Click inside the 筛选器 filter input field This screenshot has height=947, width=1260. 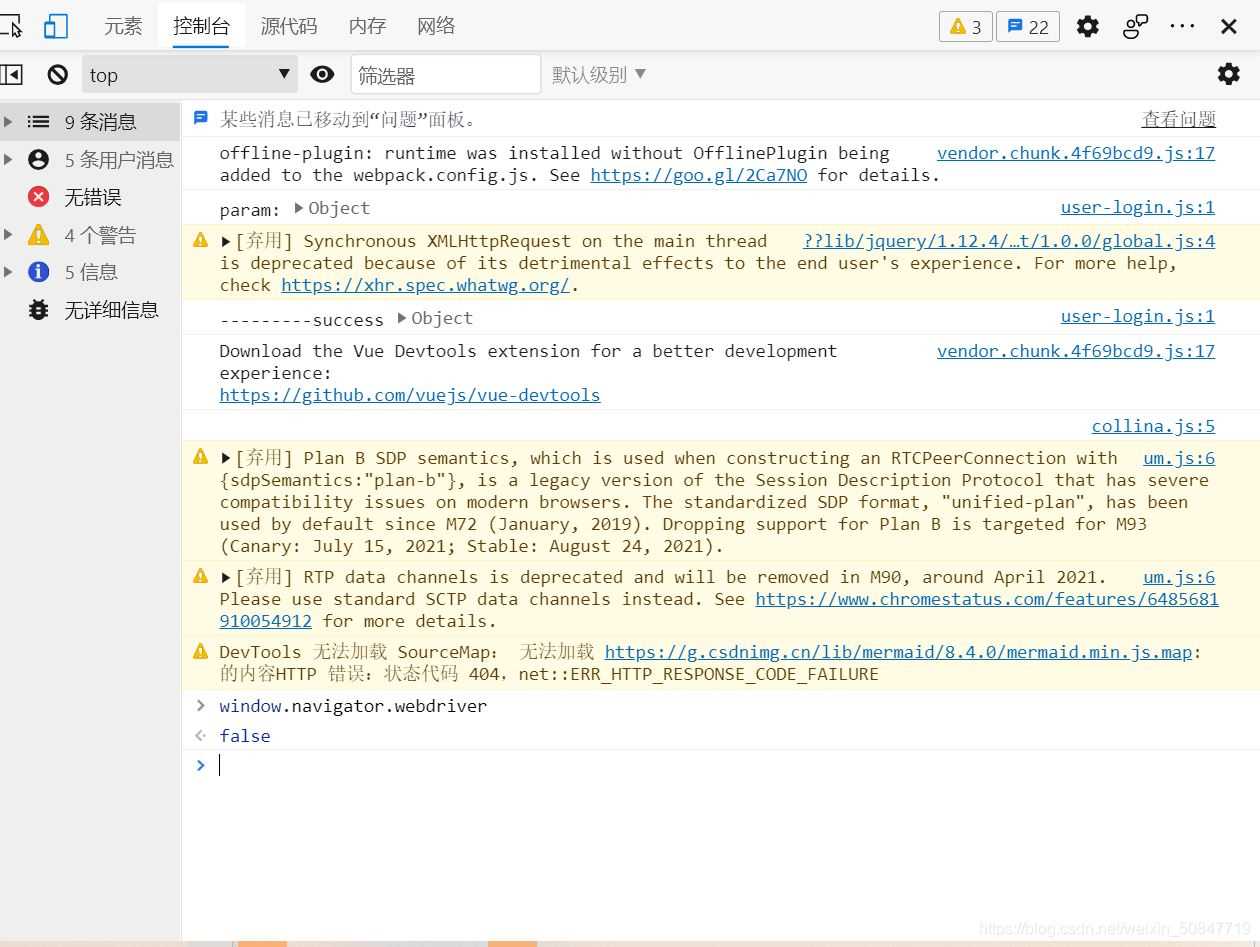(x=445, y=73)
